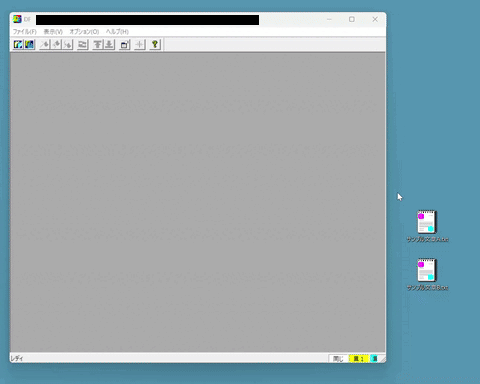Click the jump-to-bottom toolbar icon
This screenshot has height=384, width=480.
(x=109, y=44)
